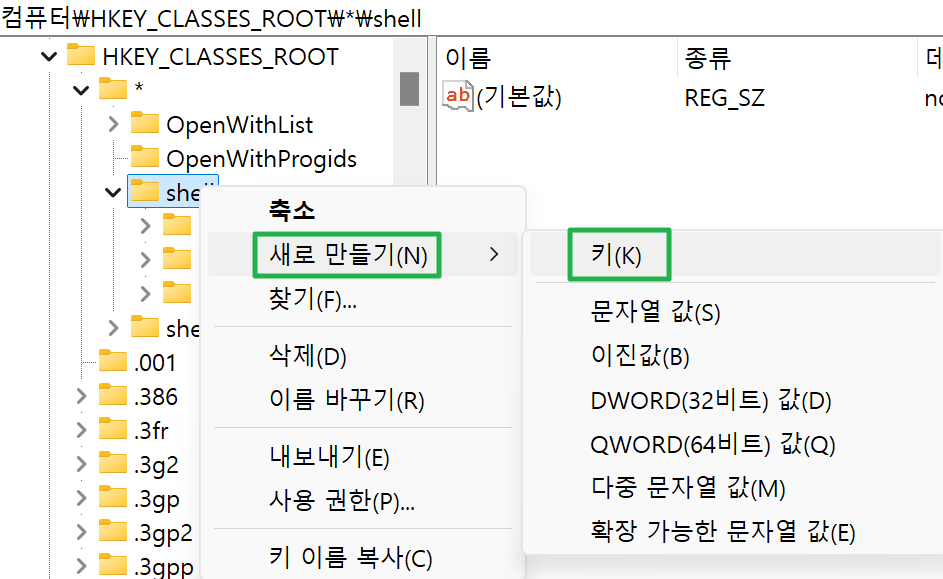The image size is (943, 579).
Task: Click the .386 folder icon
Action: tap(113, 396)
